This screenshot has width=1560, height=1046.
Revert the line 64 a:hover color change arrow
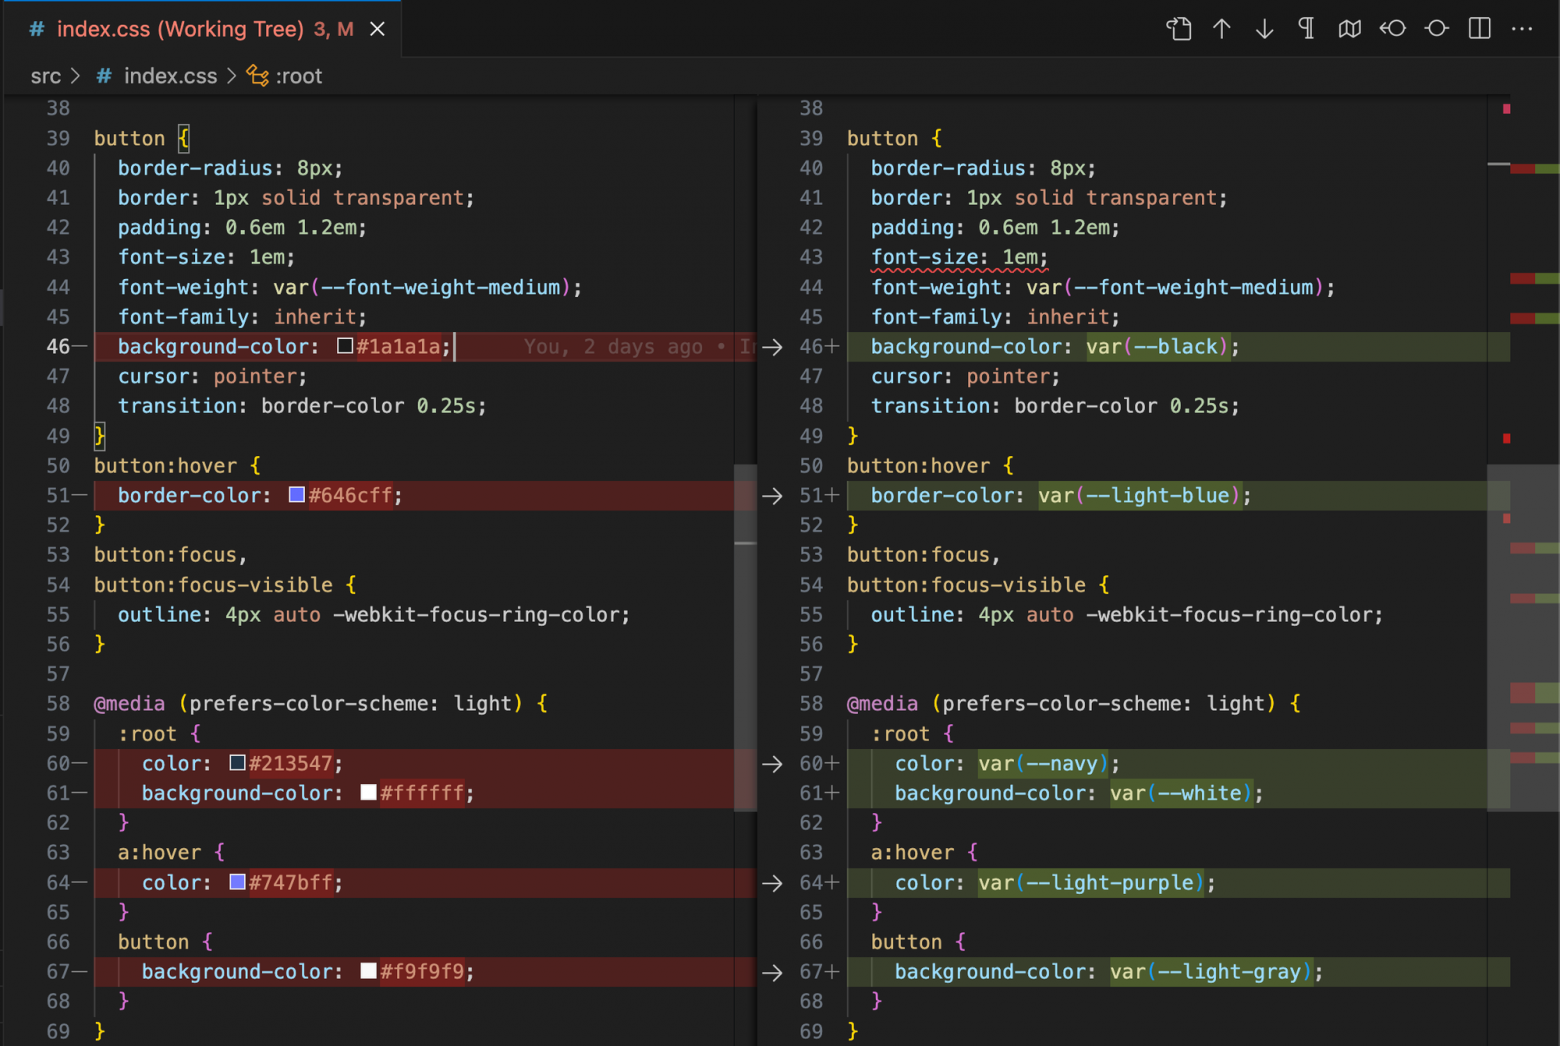coord(773,883)
